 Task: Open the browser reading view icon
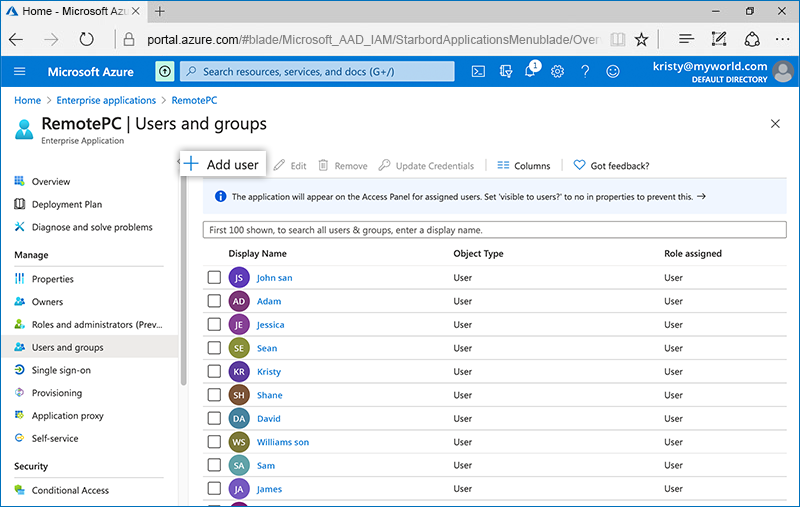click(x=617, y=39)
